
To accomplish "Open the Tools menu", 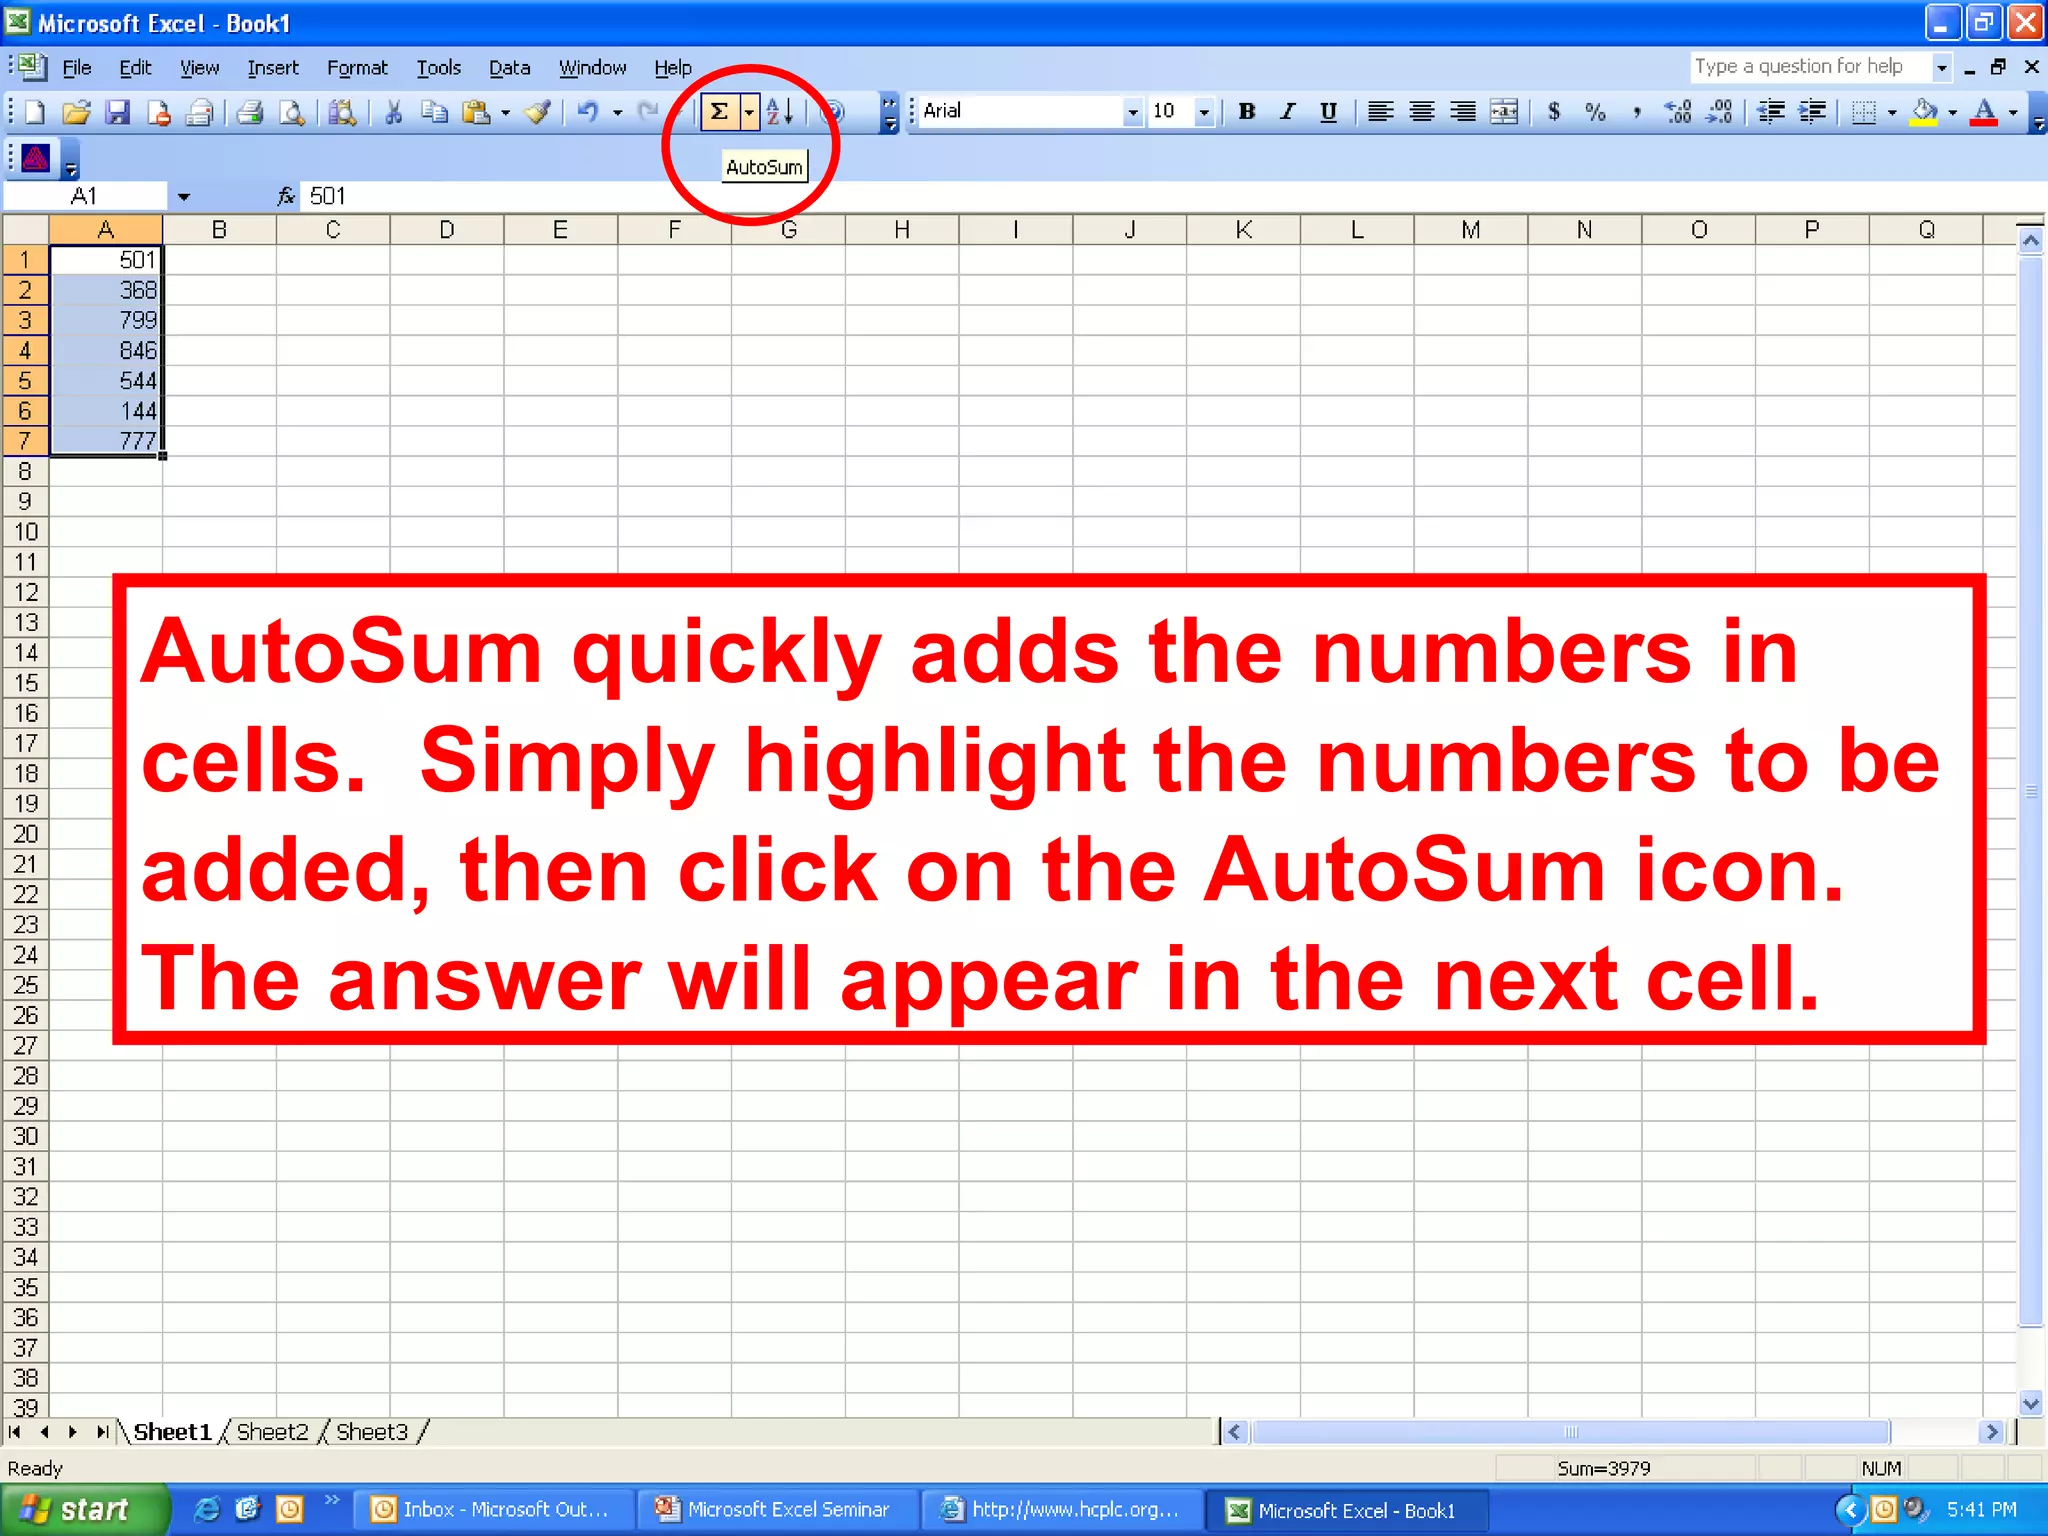I will point(438,68).
